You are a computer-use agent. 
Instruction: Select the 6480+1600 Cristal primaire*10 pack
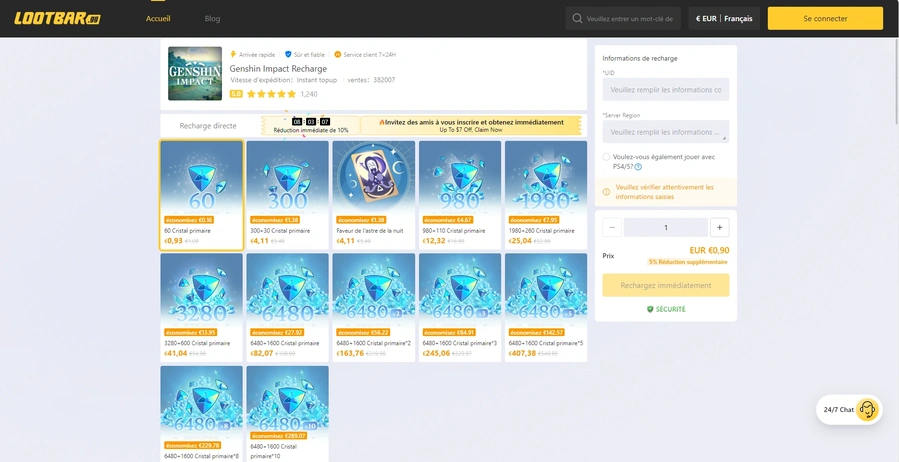[x=287, y=414]
